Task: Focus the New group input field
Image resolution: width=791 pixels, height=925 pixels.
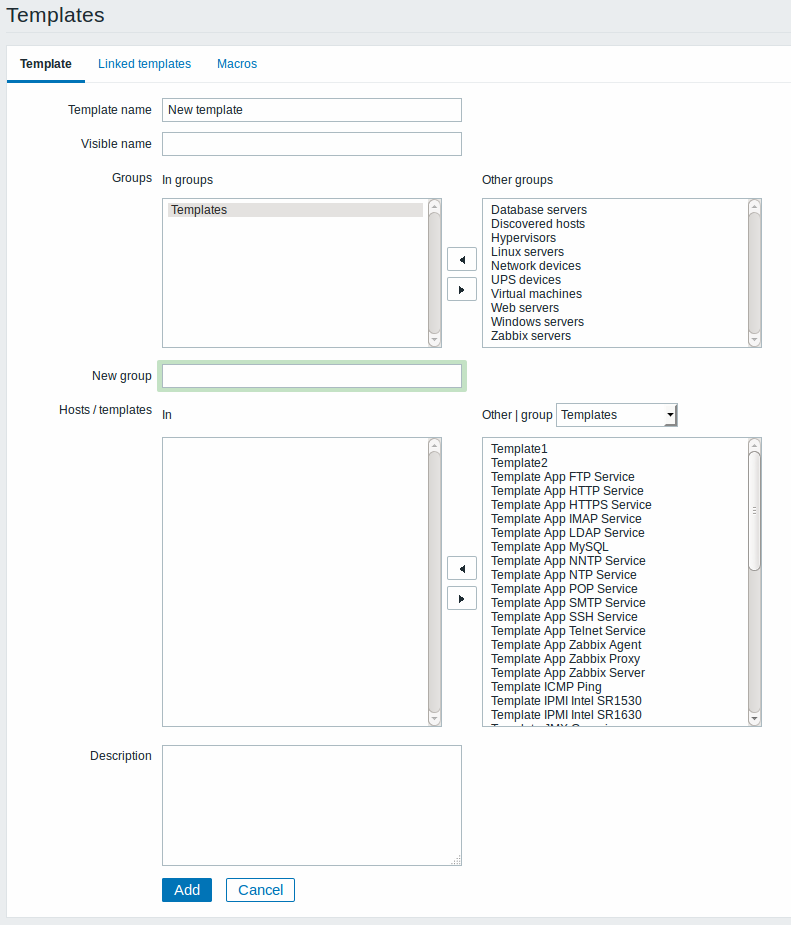Action: point(312,376)
